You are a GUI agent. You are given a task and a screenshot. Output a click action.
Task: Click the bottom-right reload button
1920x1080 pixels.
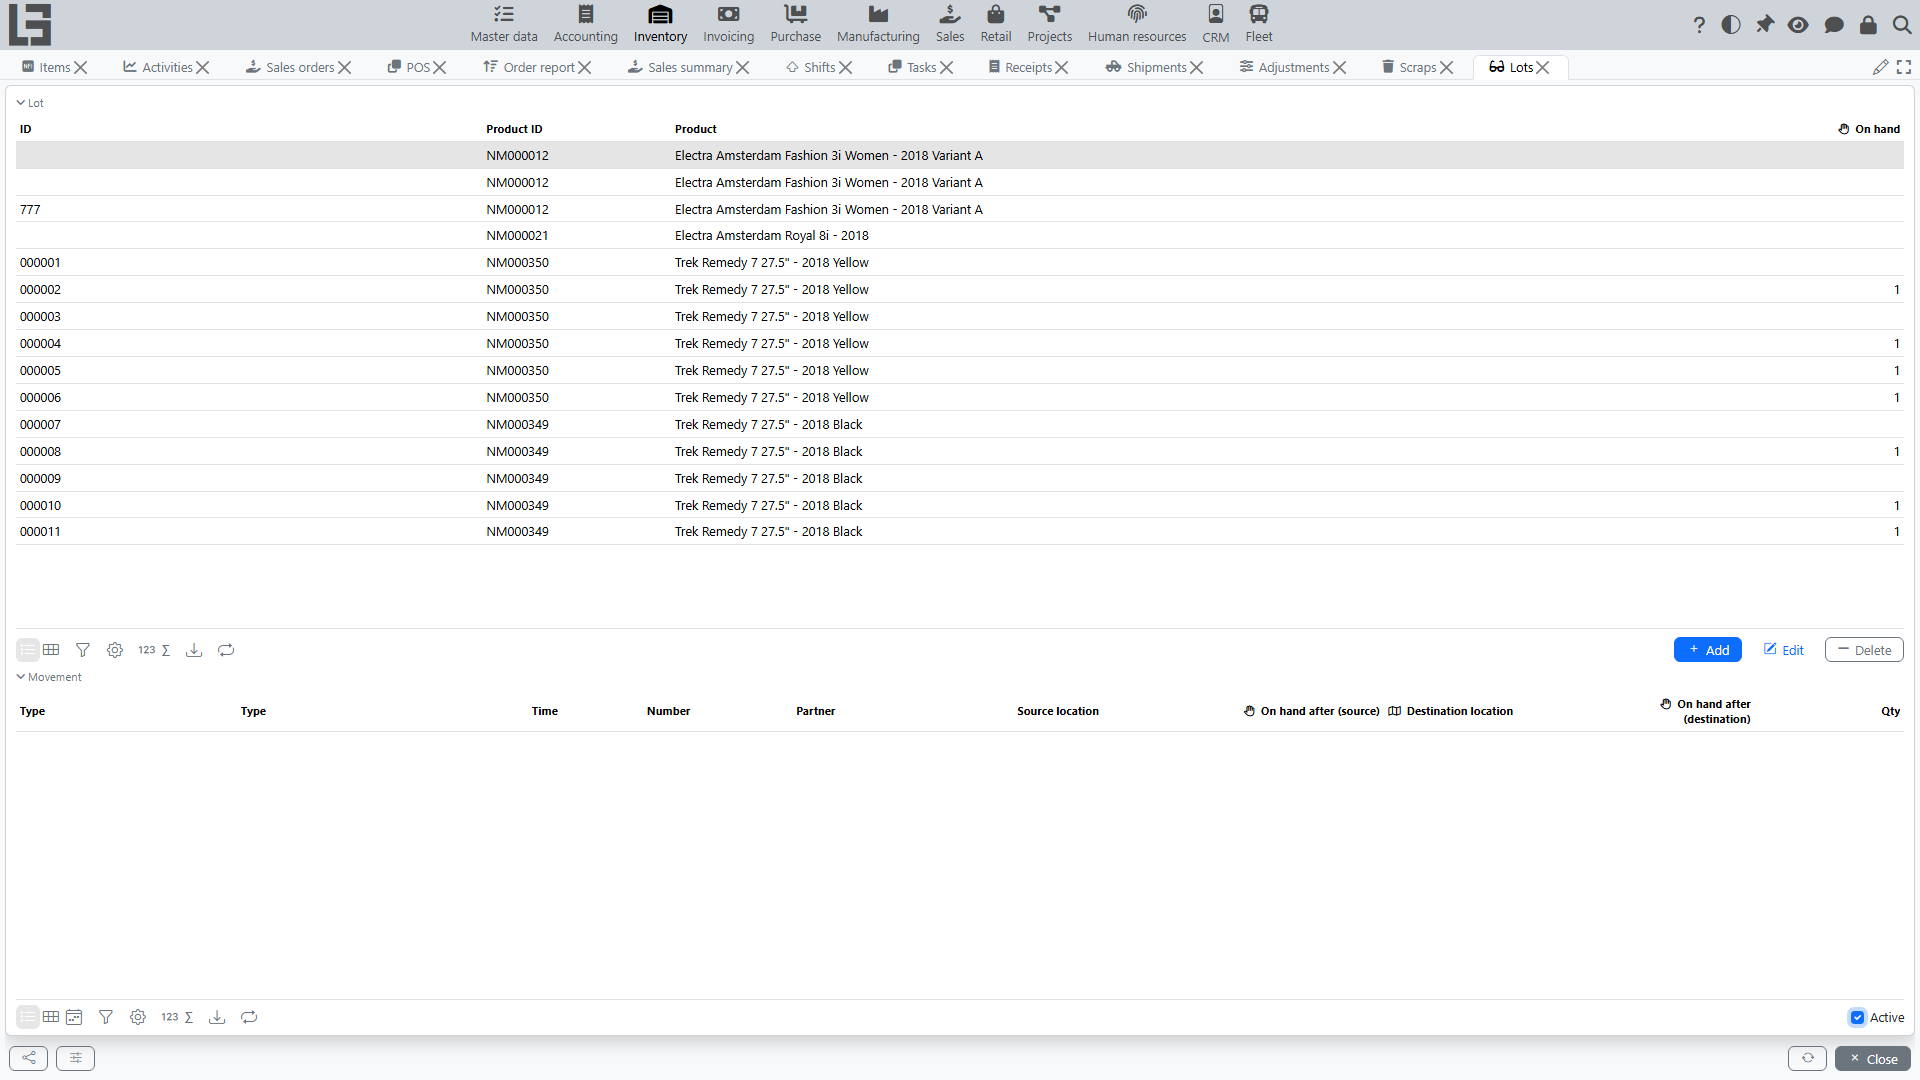(1807, 1058)
